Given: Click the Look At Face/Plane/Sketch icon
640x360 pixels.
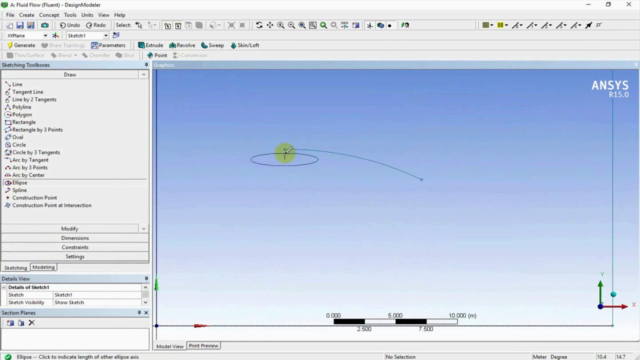Looking at the screenshot, I should point(405,25).
